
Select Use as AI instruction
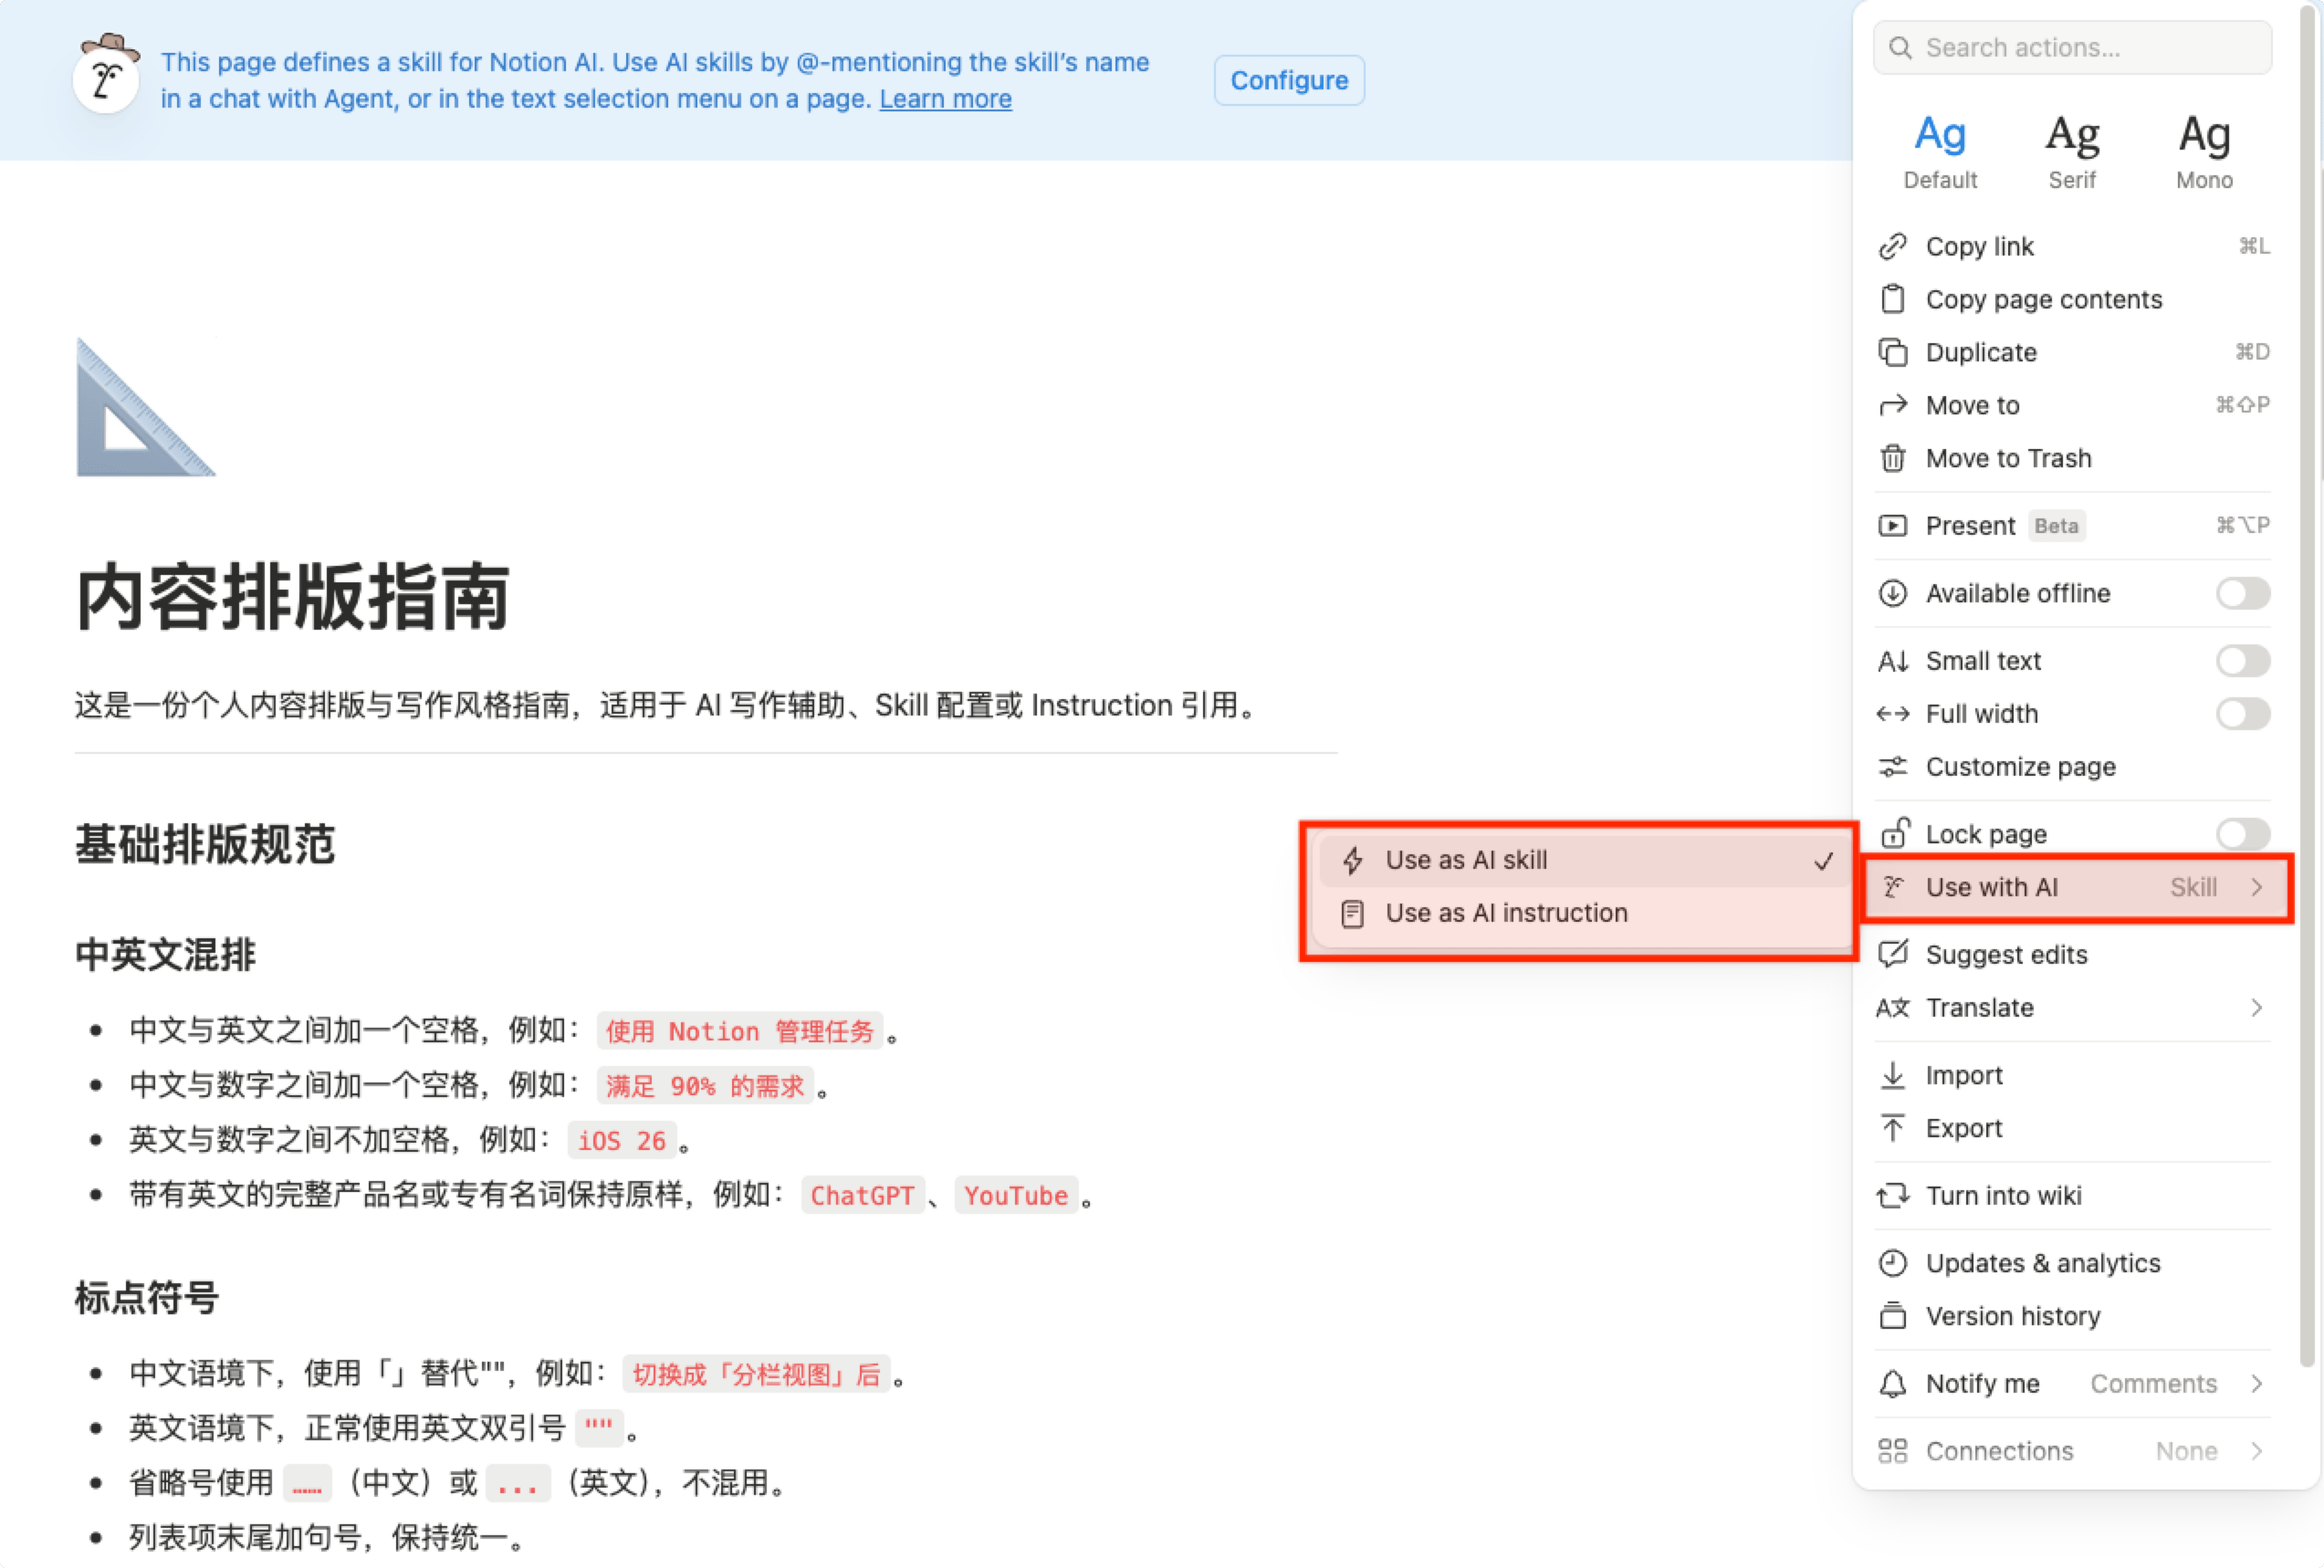point(1506,913)
